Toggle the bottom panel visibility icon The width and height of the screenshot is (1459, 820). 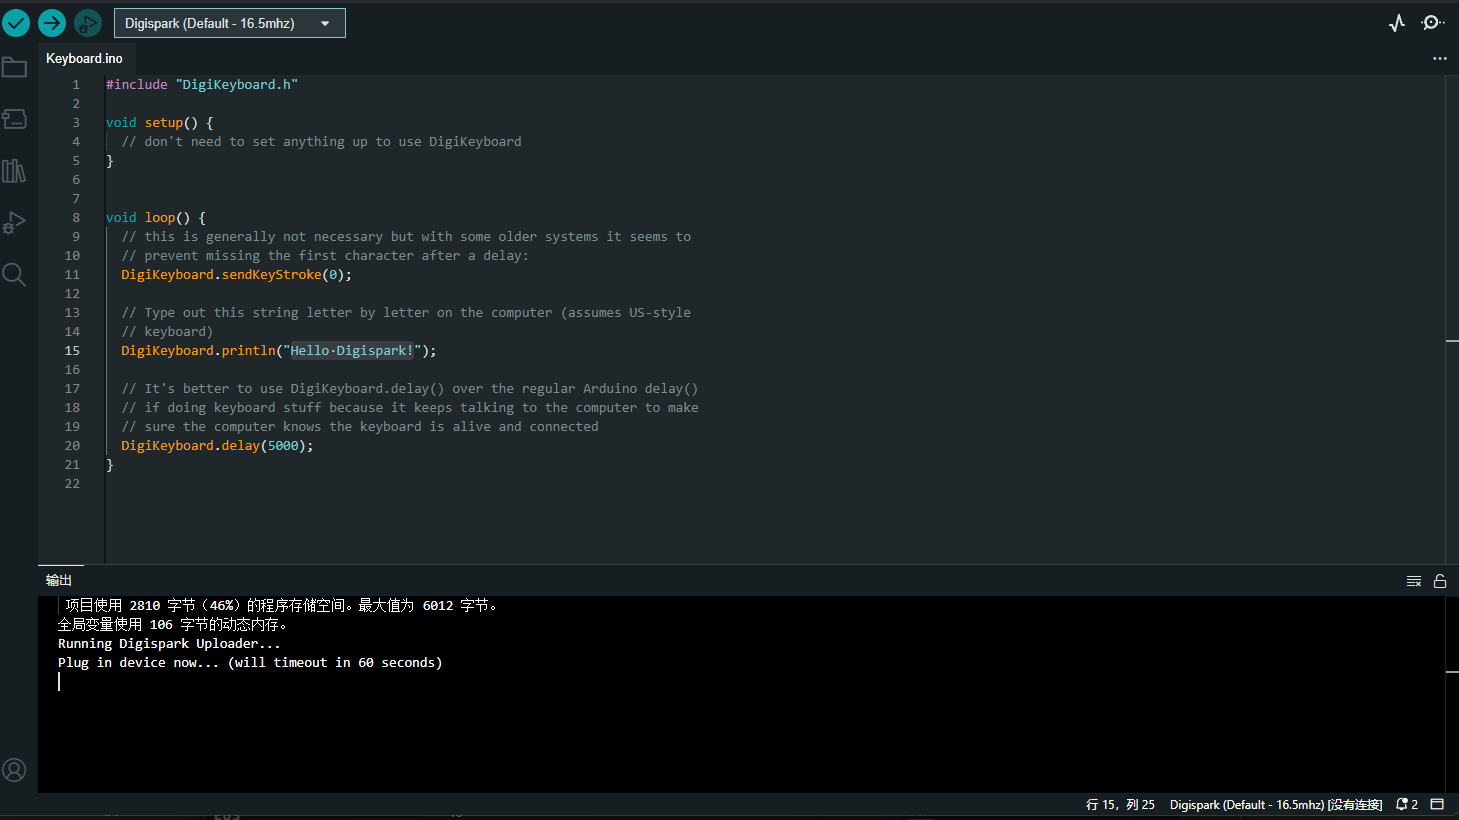1437,804
